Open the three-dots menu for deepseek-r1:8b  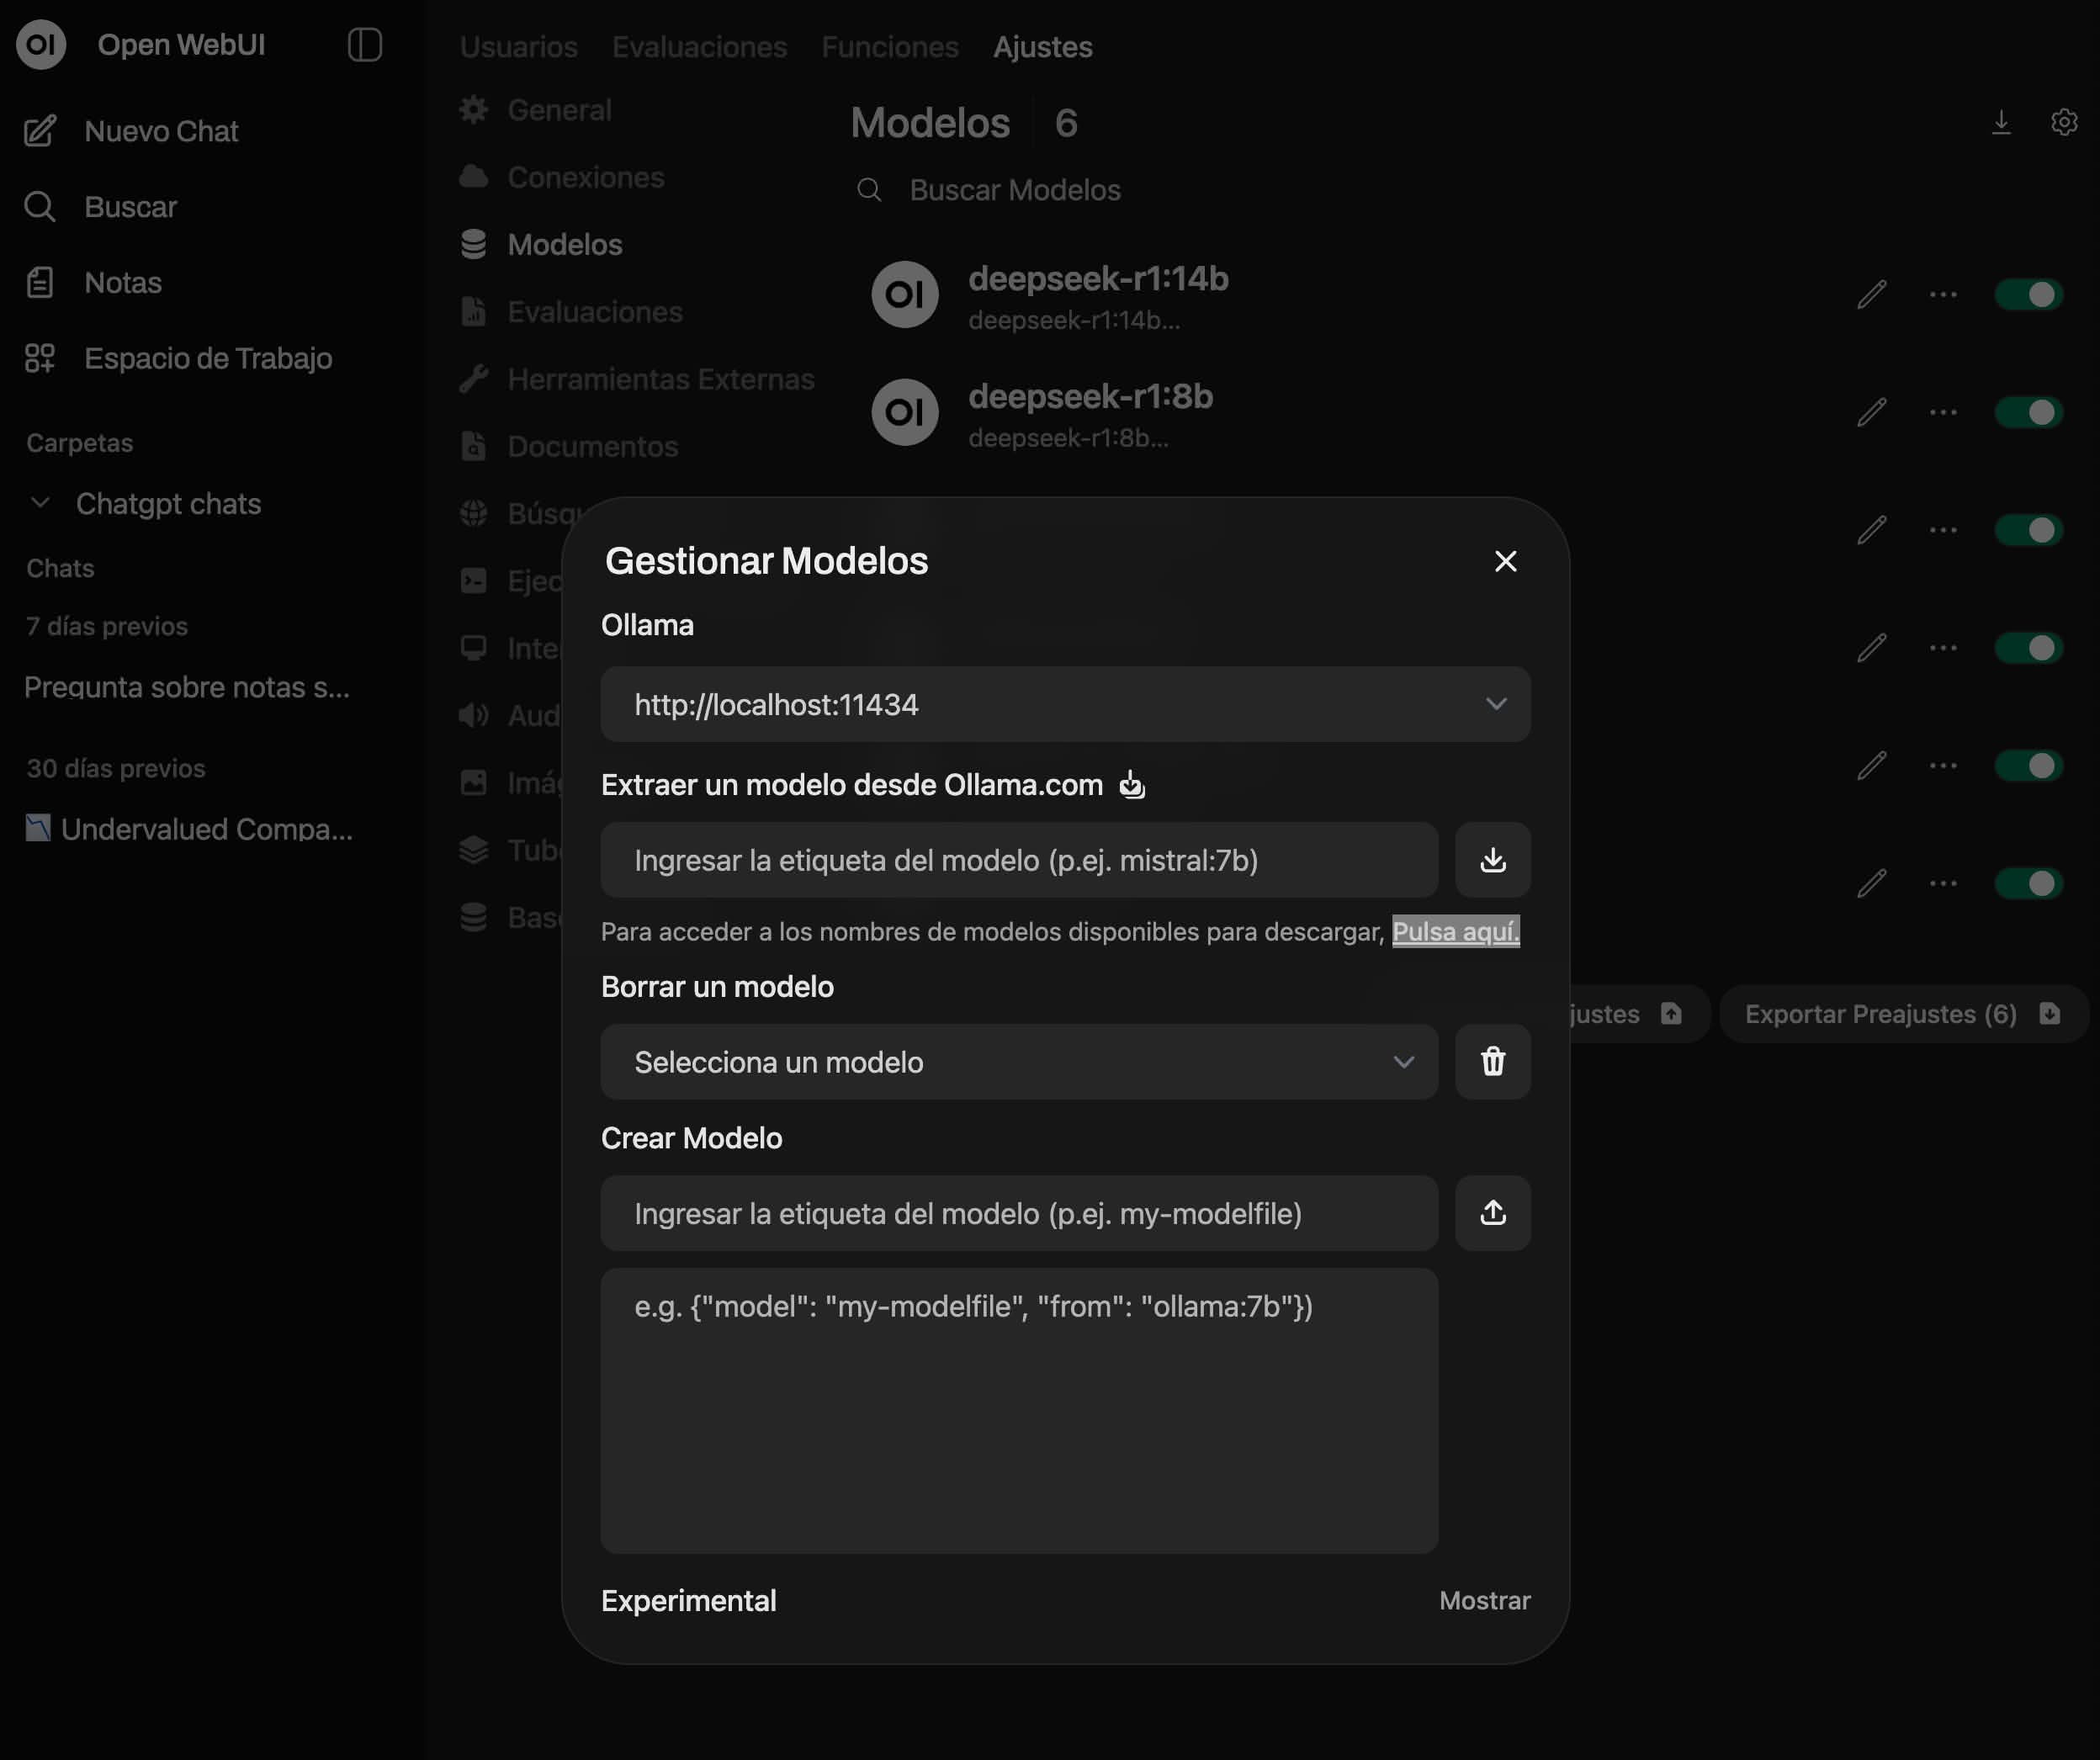pos(1943,413)
